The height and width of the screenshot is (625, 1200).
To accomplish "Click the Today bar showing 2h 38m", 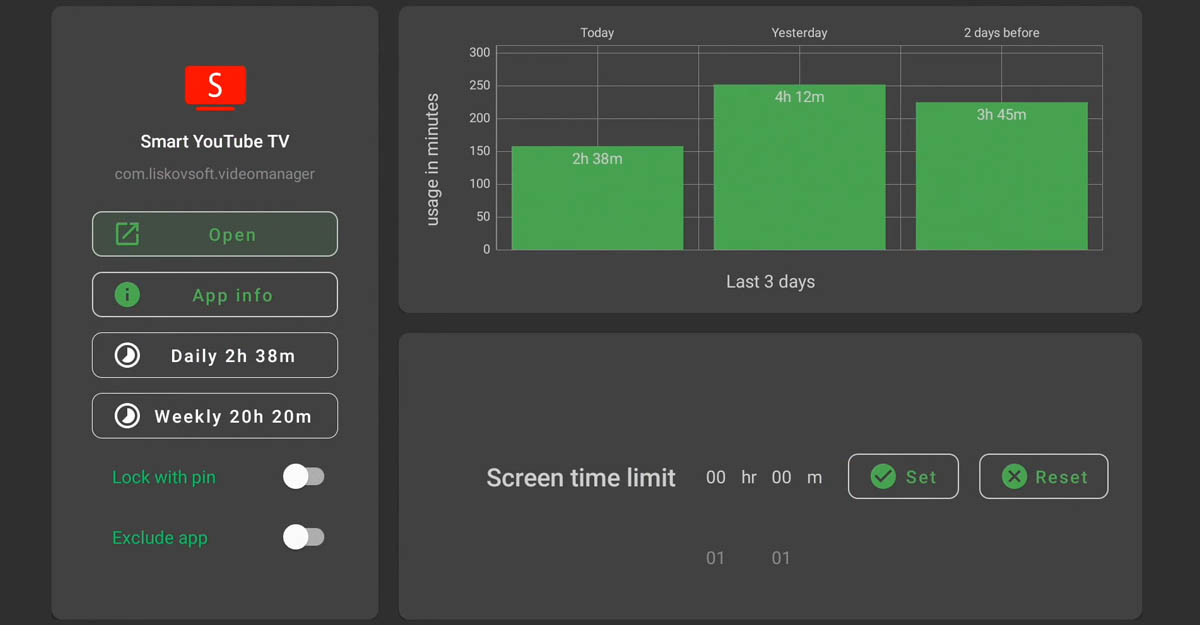I will click(597, 198).
